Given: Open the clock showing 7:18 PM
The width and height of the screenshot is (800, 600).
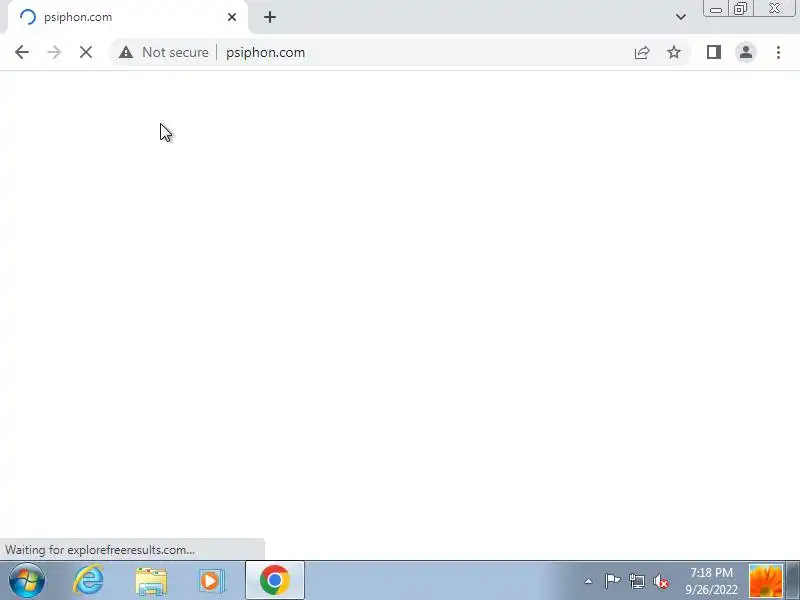Looking at the screenshot, I should click(x=711, y=581).
